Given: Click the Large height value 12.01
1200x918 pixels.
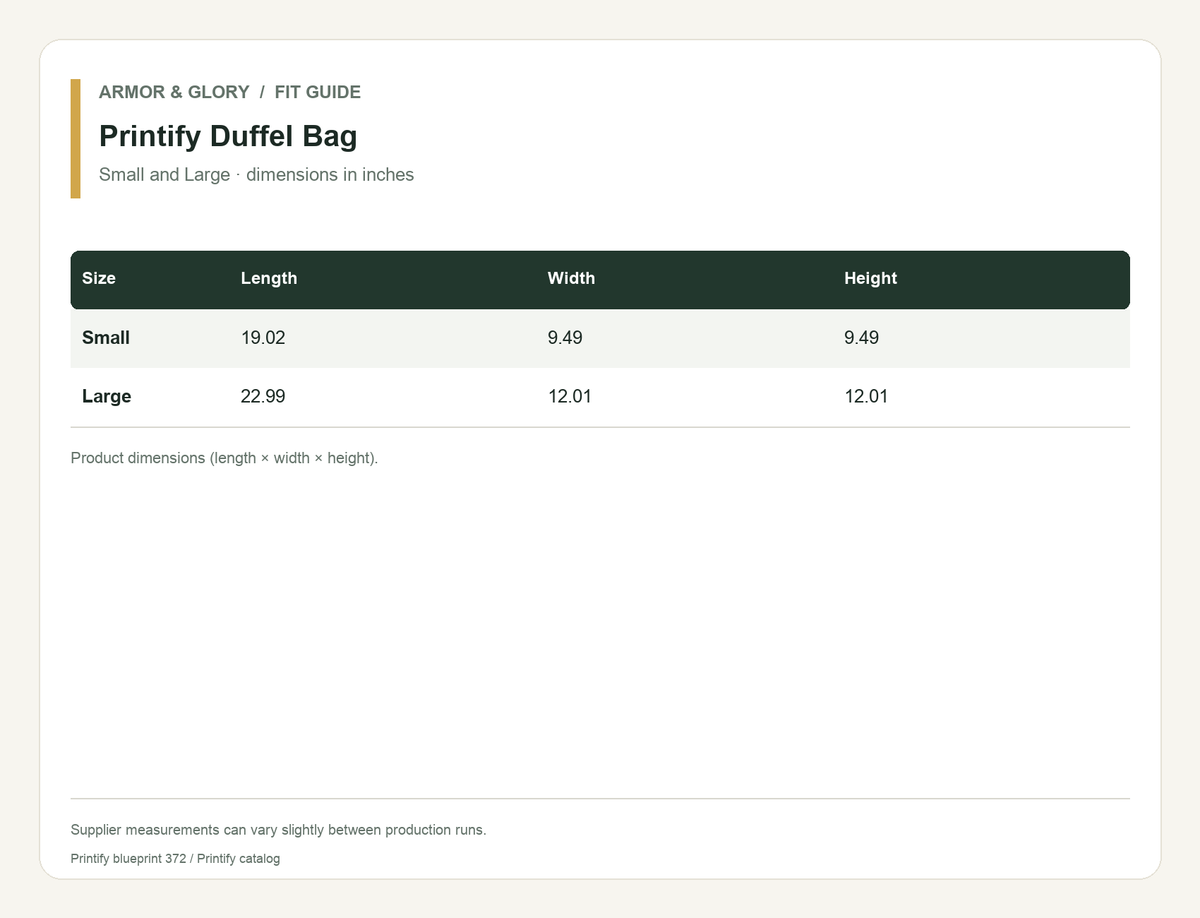Looking at the screenshot, I should click(x=866, y=396).
